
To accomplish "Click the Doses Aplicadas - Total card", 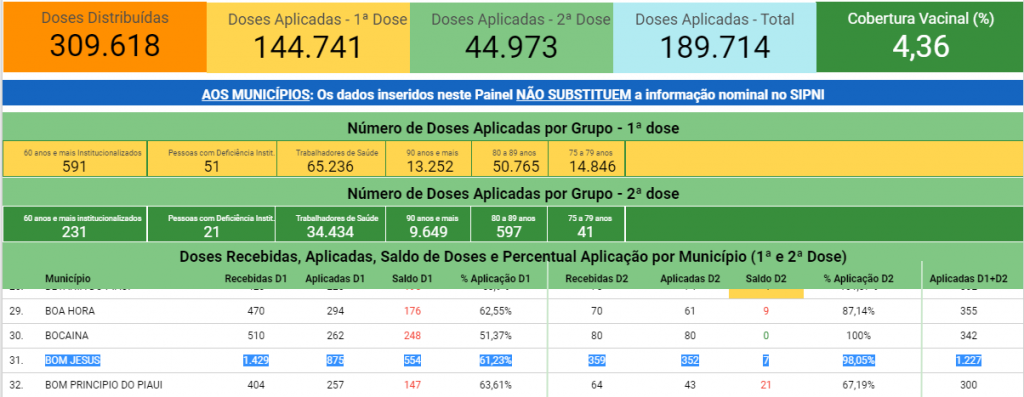I will 714,37.
